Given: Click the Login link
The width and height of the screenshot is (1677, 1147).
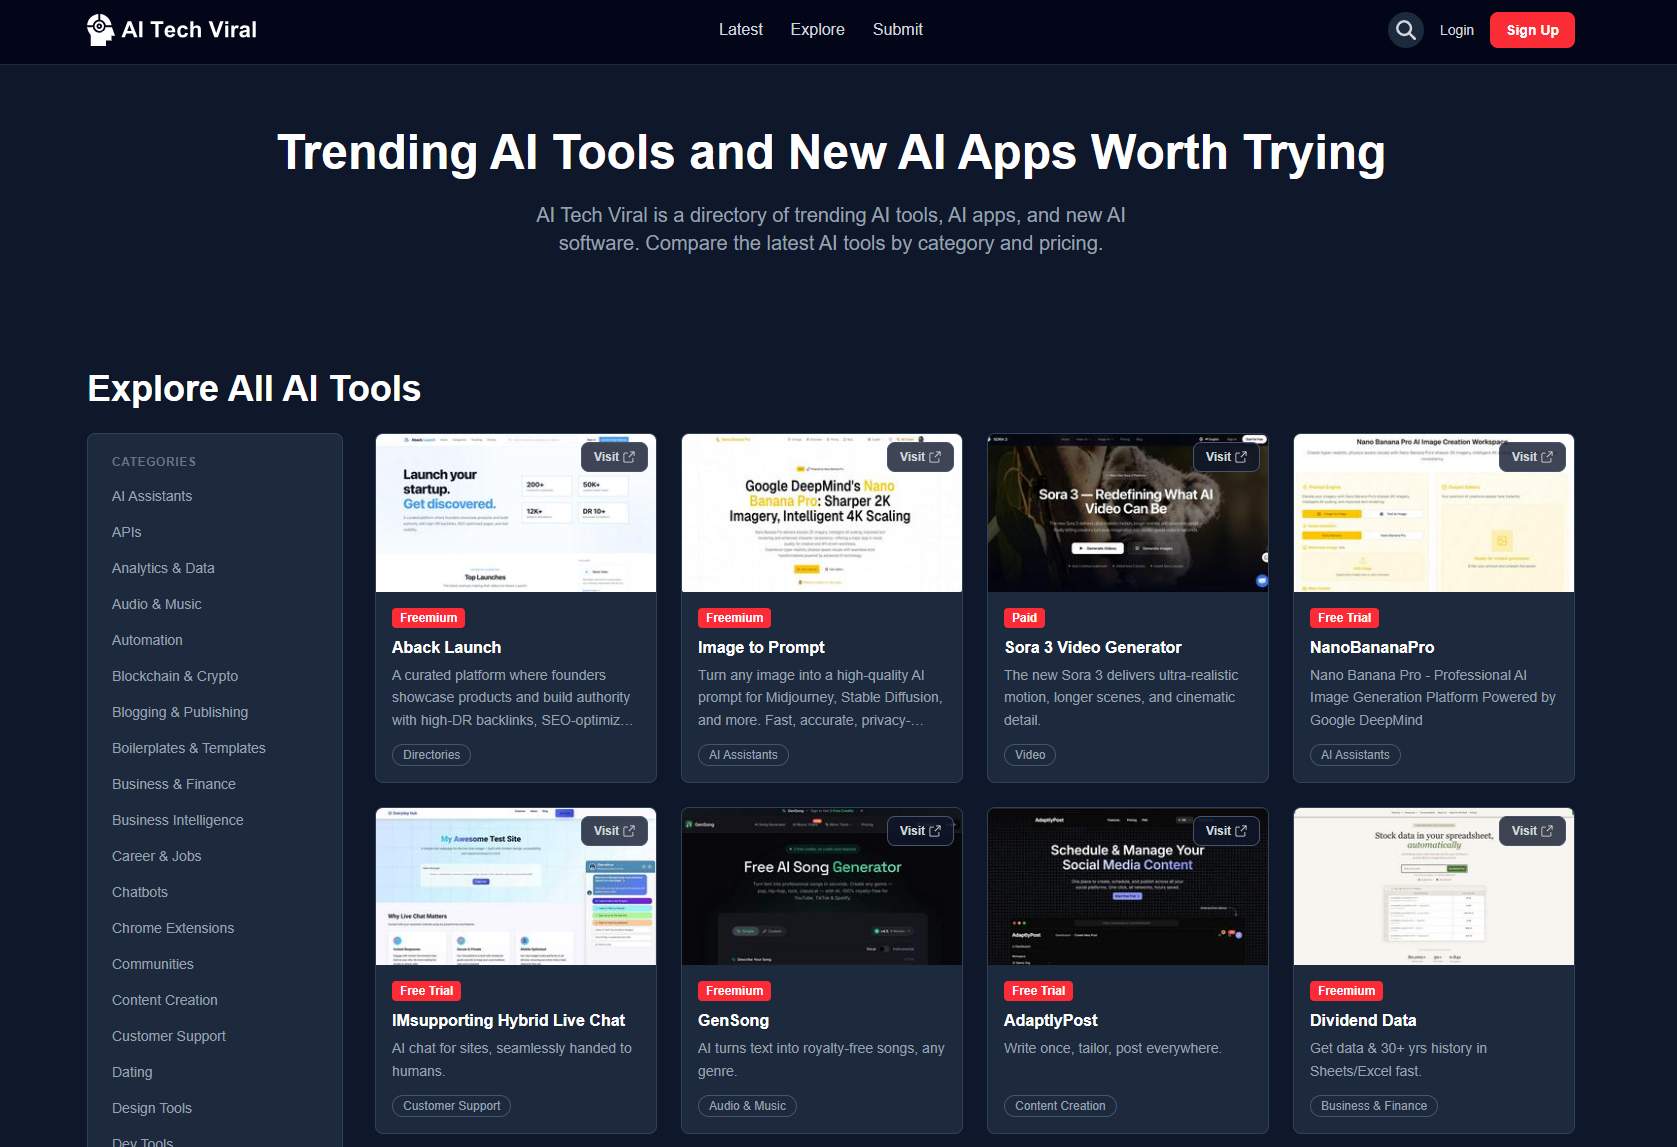Looking at the screenshot, I should pos(1456,30).
